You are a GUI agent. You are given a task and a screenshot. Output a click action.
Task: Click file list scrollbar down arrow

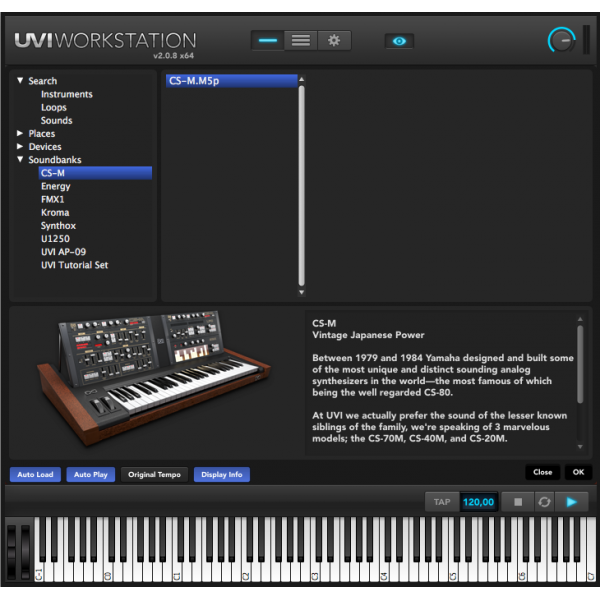pyautogui.click(x=302, y=292)
